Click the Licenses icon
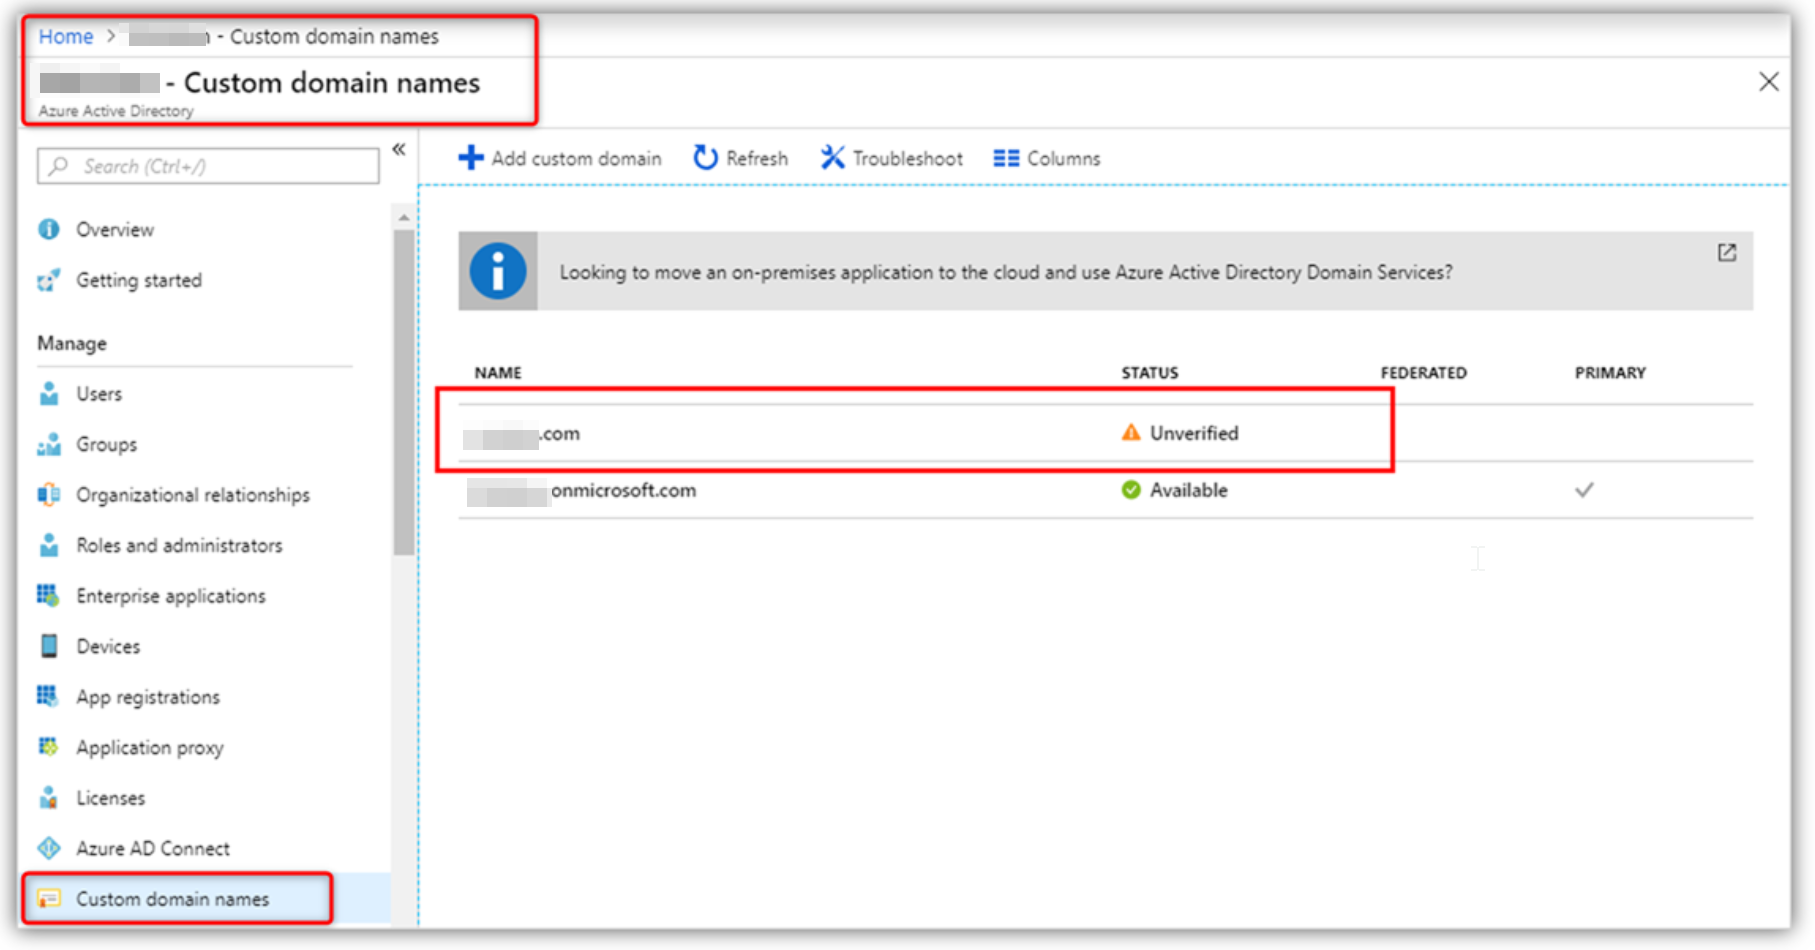Image resolution: width=1815 pixels, height=950 pixels. click(48, 797)
